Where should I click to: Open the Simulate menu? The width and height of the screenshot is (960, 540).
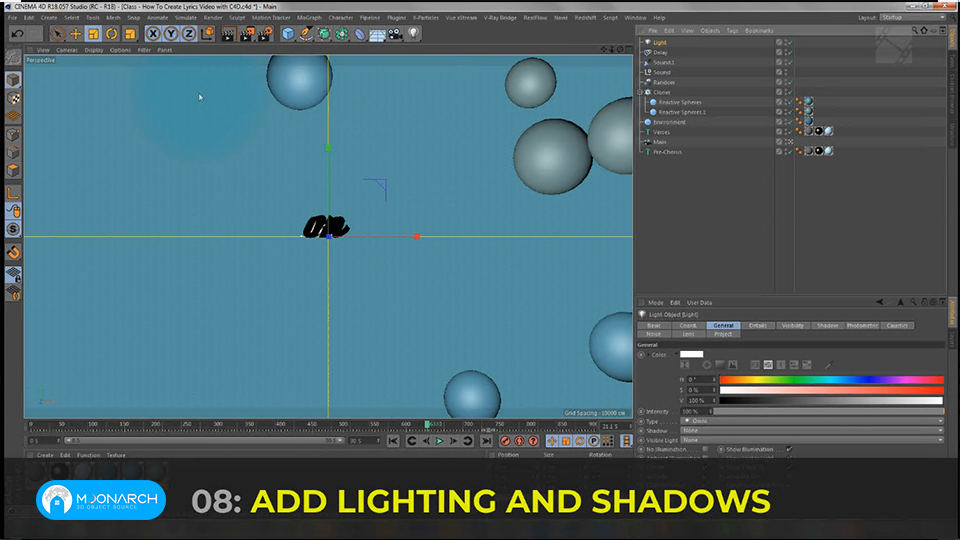tap(186, 18)
